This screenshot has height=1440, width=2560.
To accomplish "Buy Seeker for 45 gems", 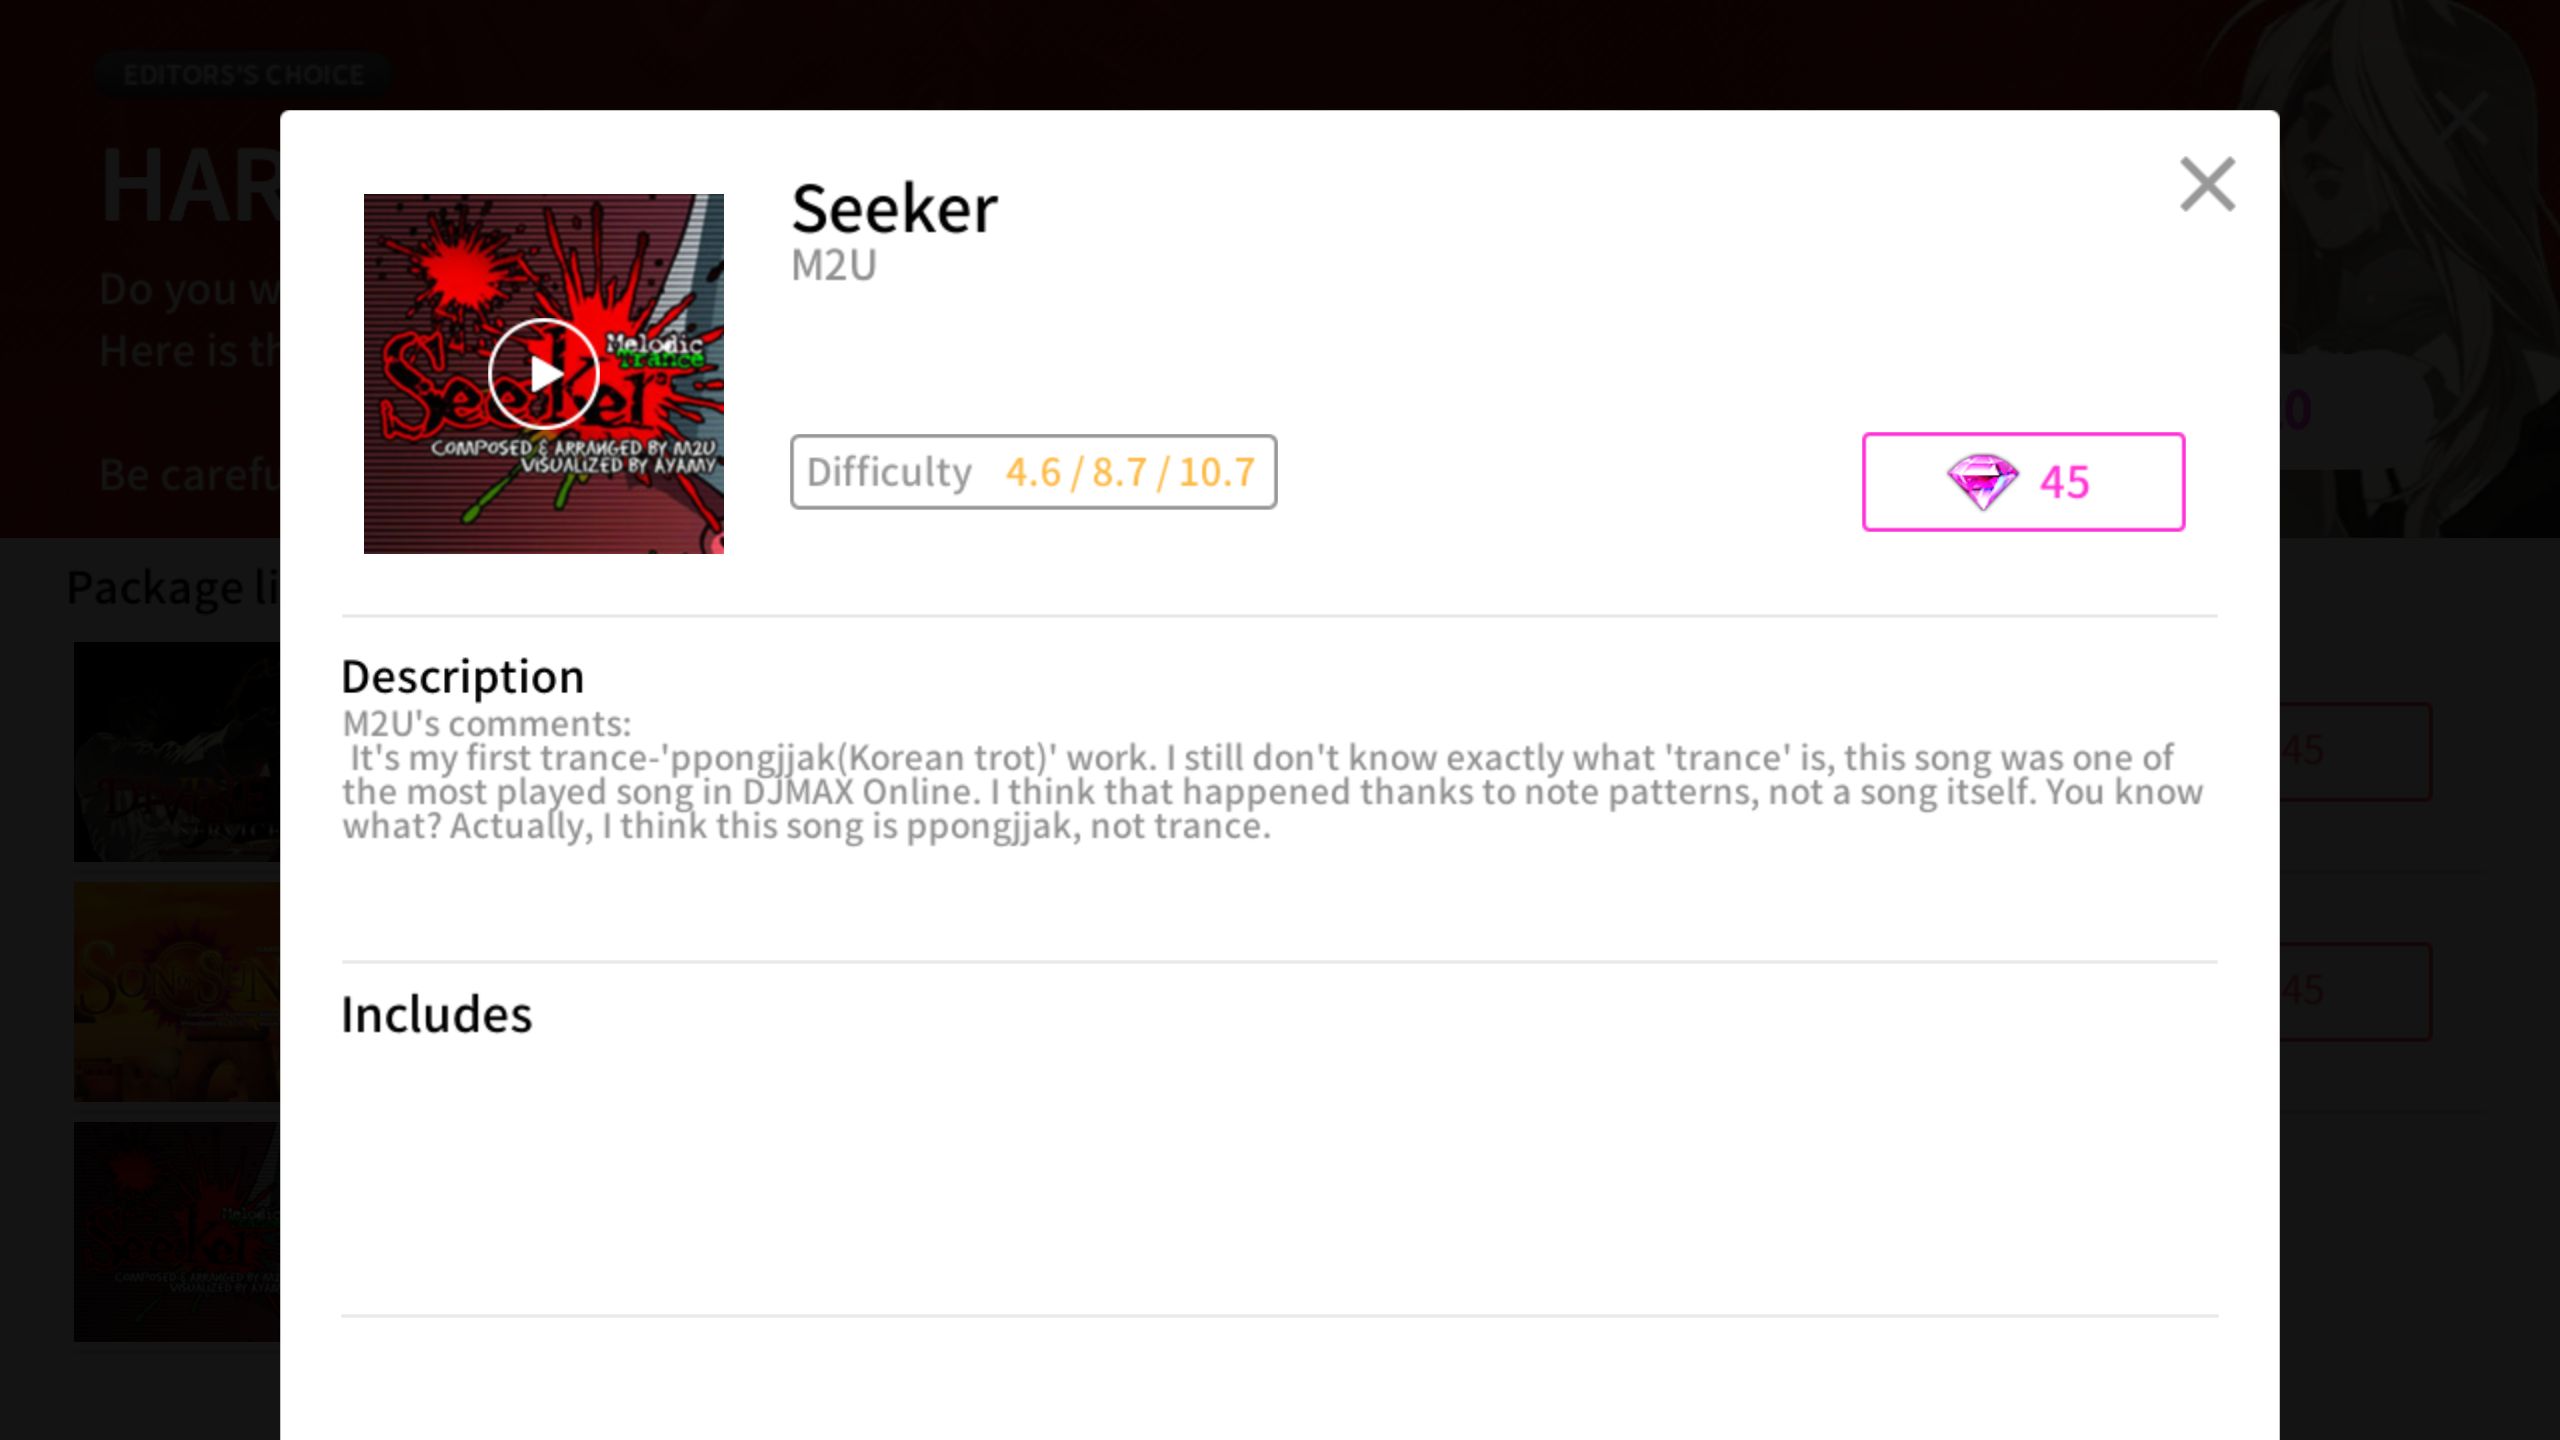I will pos(2023,482).
